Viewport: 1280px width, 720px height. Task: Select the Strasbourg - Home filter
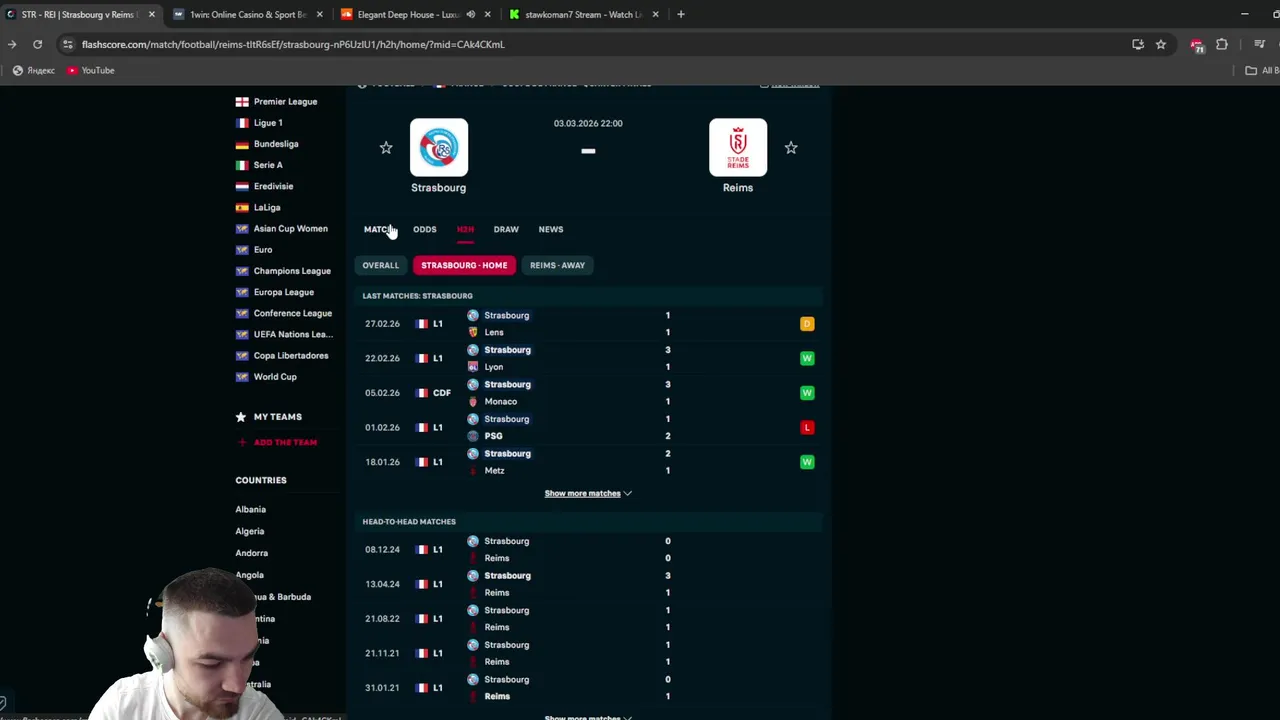coord(464,265)
